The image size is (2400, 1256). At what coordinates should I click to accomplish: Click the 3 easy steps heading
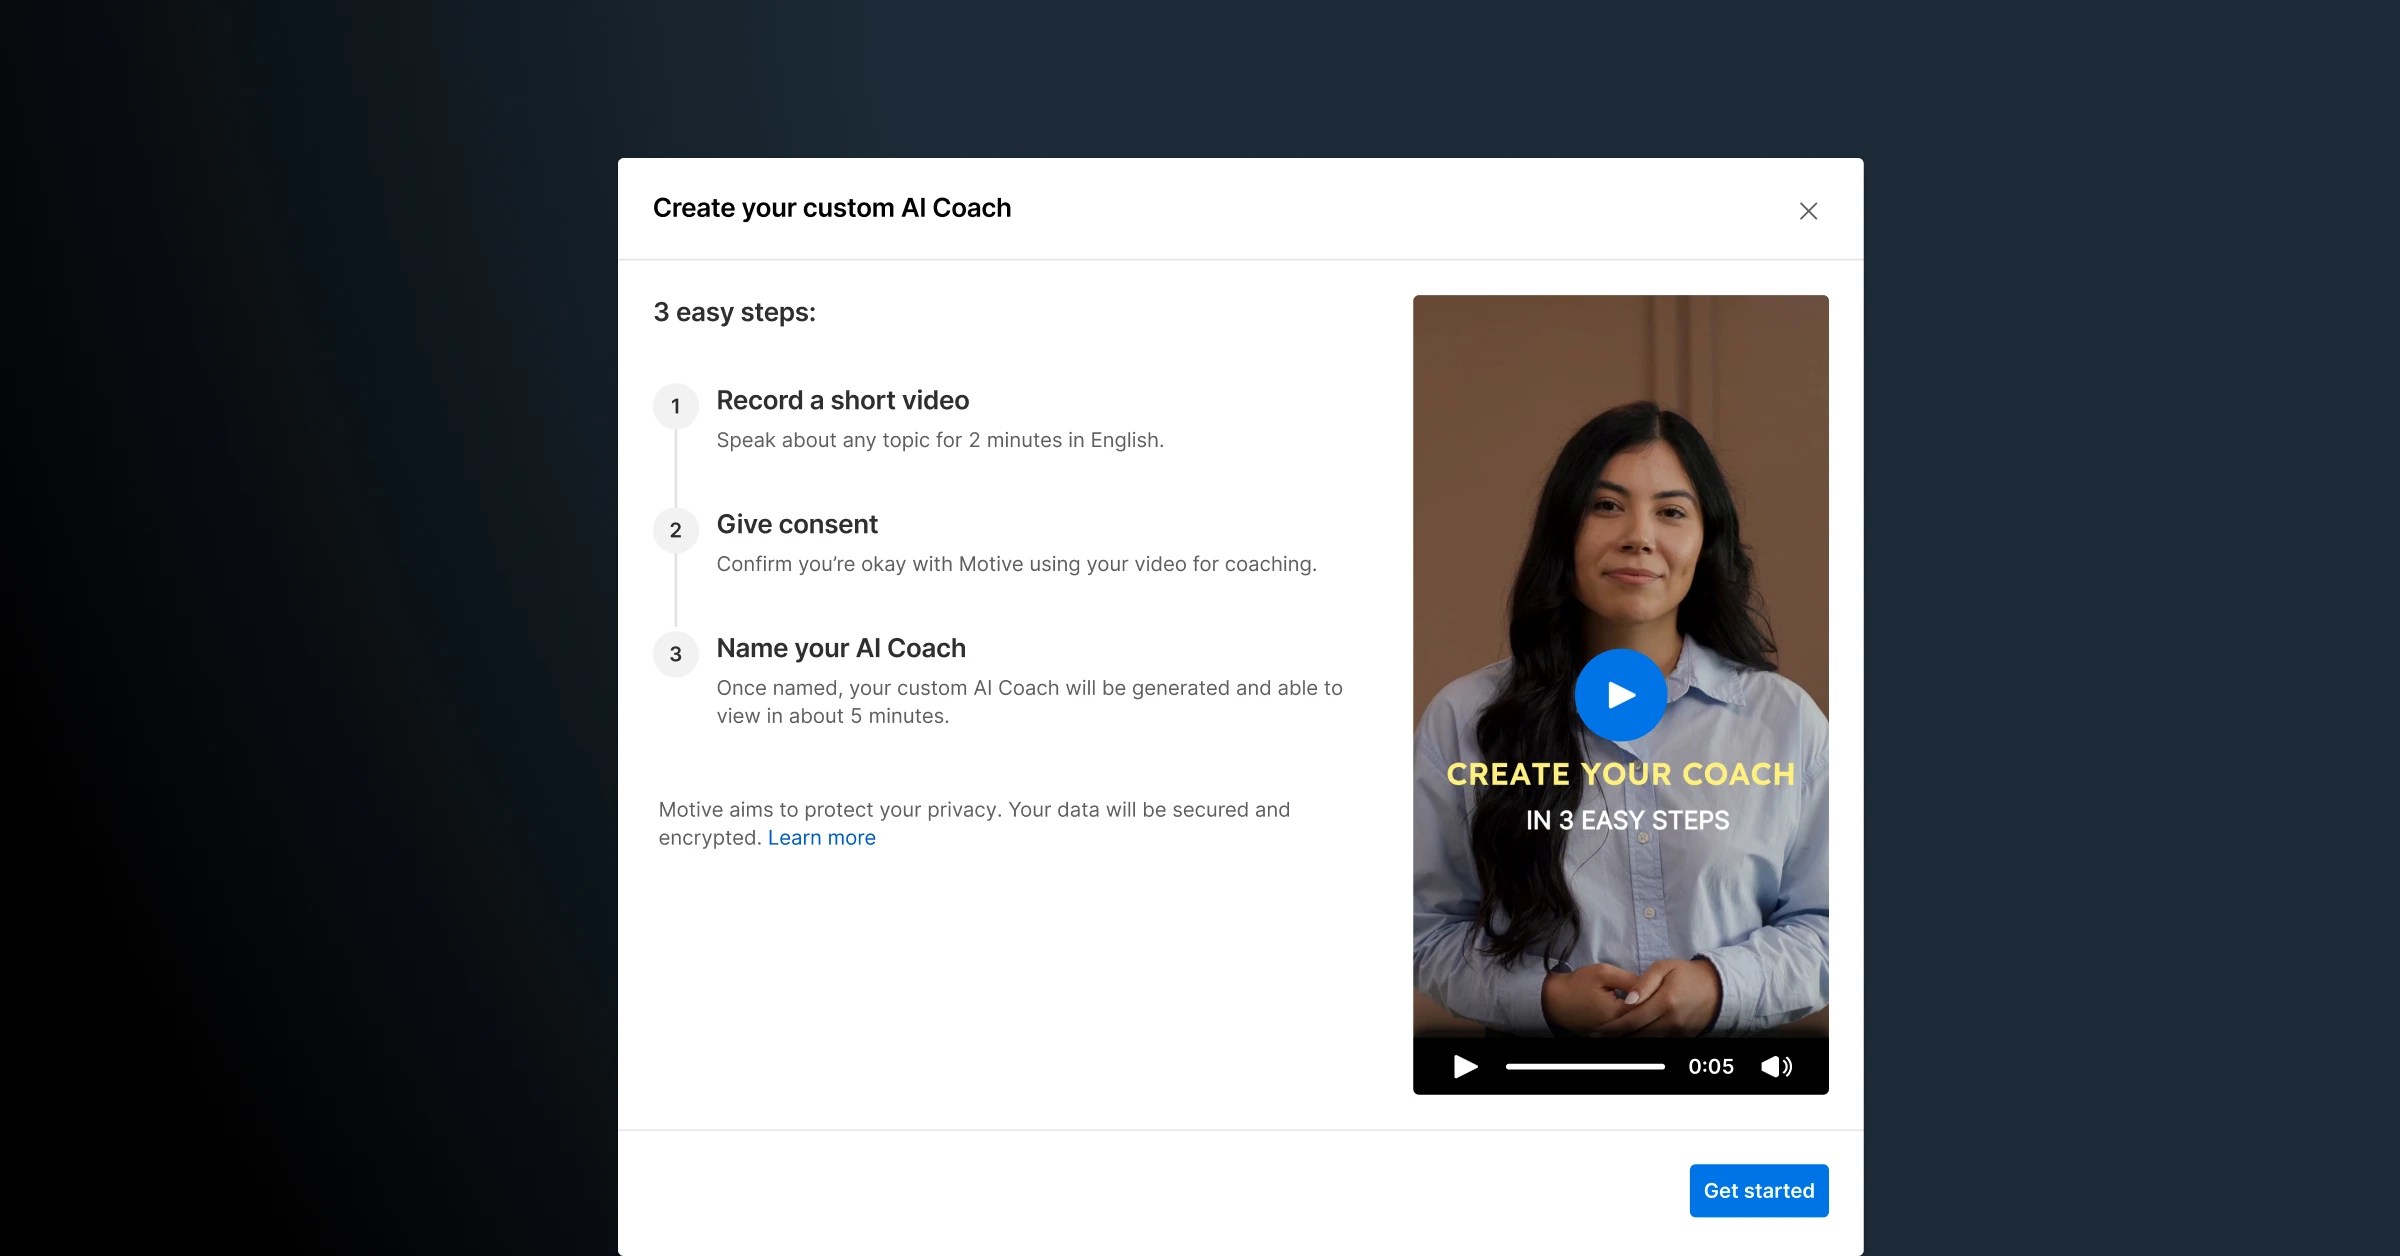734,312
